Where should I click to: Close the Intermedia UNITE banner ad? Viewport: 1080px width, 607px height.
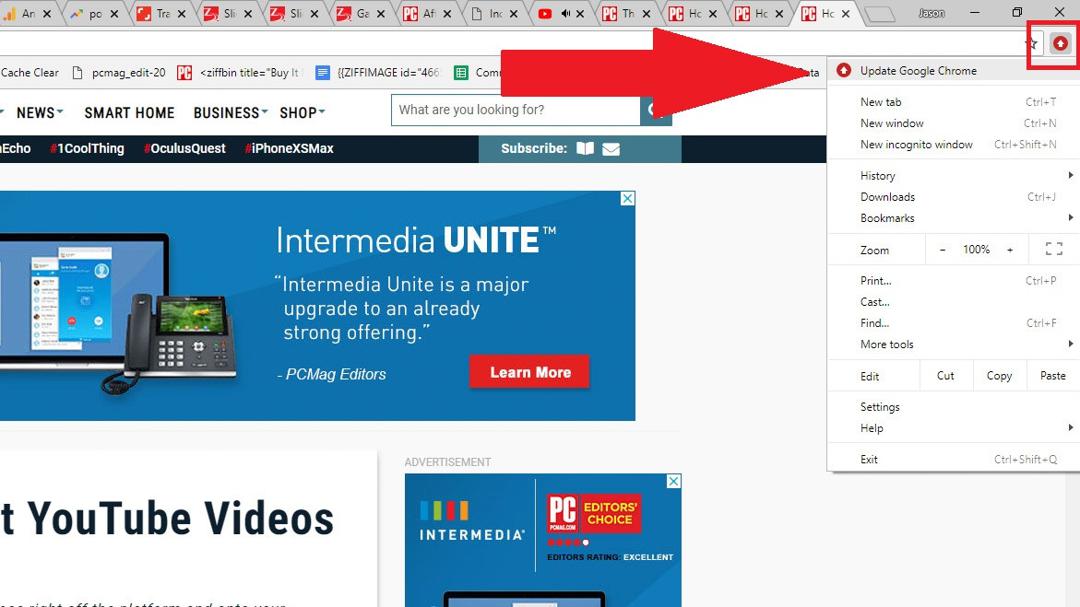[627, 198]
